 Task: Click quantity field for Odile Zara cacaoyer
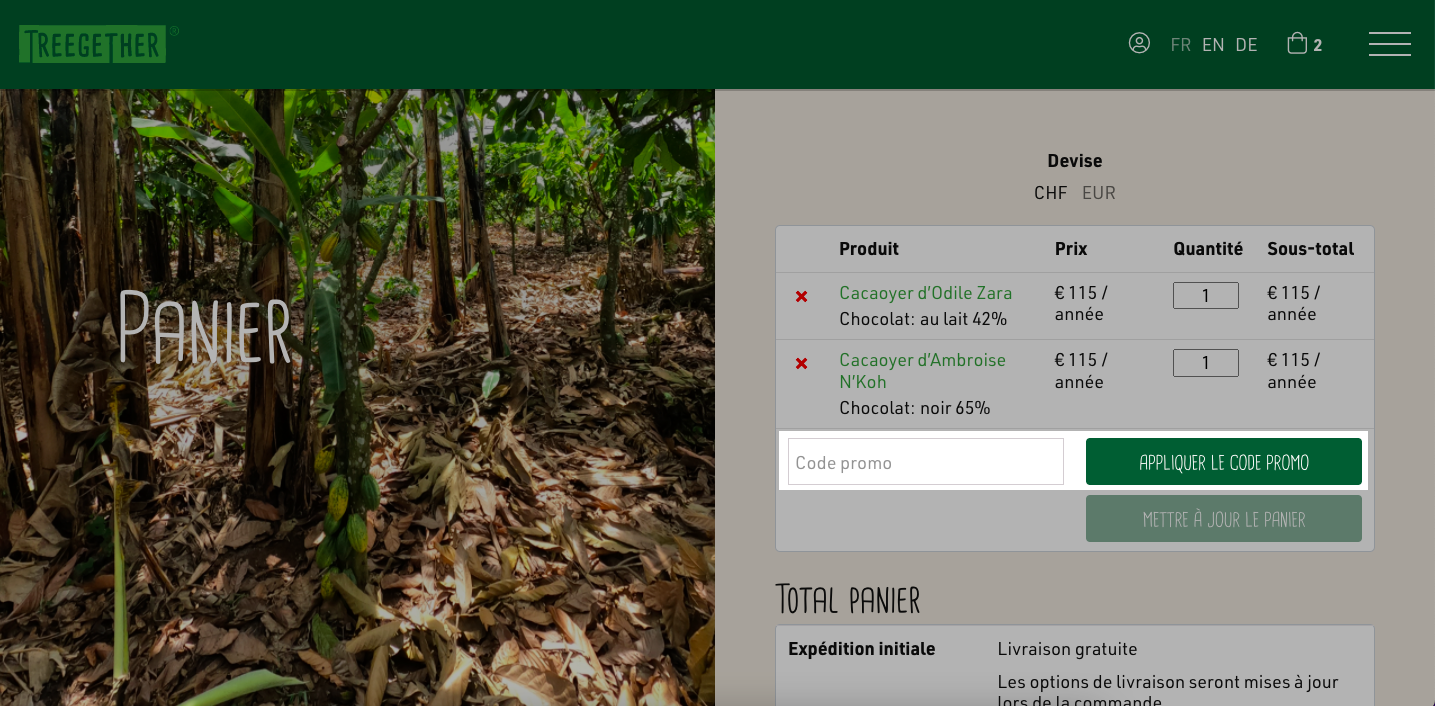tap(1206, 295)
